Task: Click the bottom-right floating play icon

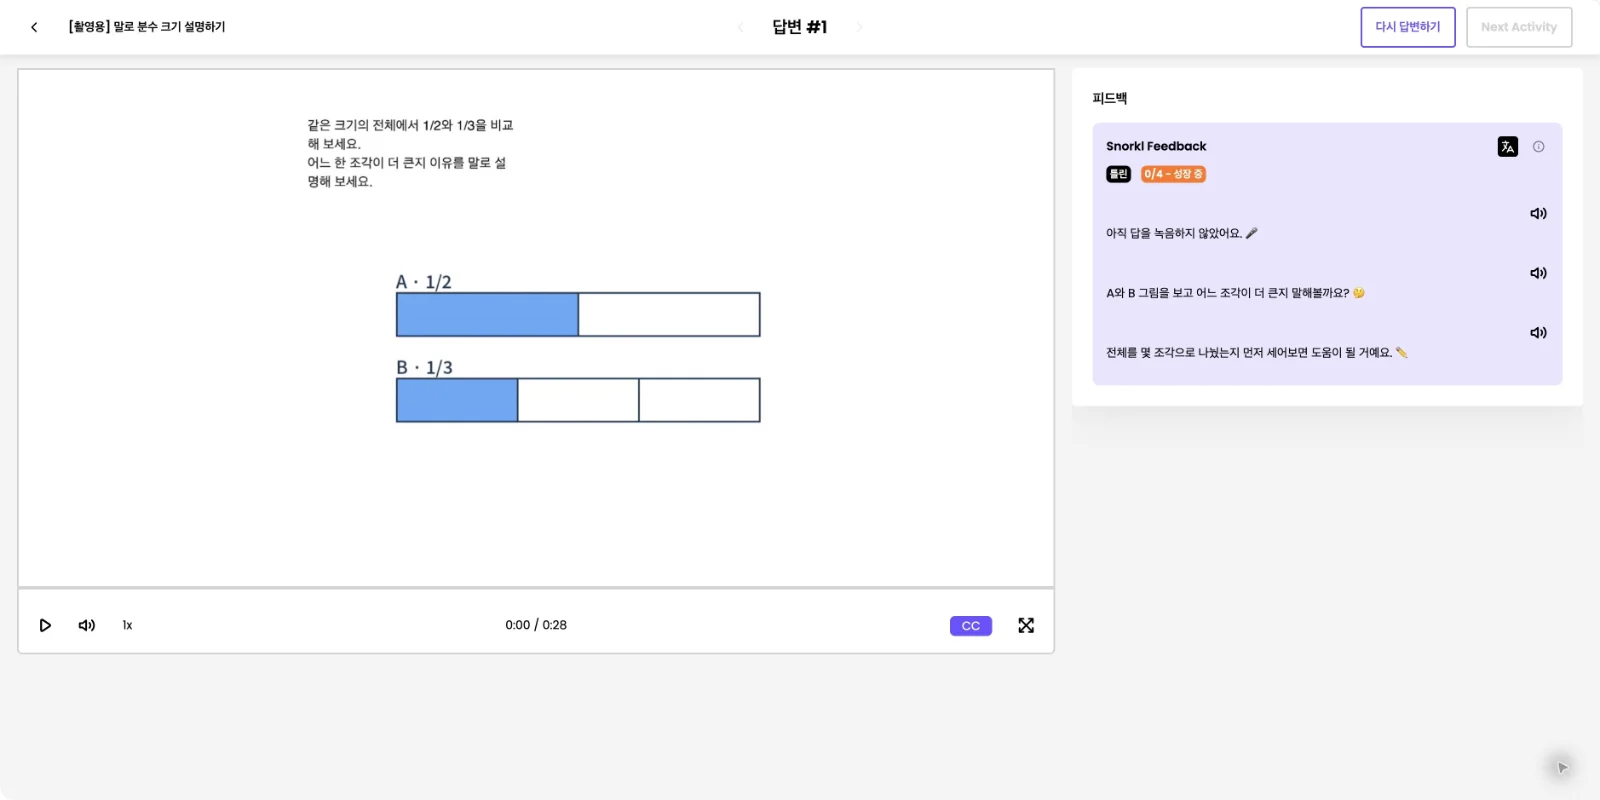Action: click(1561, 767)
